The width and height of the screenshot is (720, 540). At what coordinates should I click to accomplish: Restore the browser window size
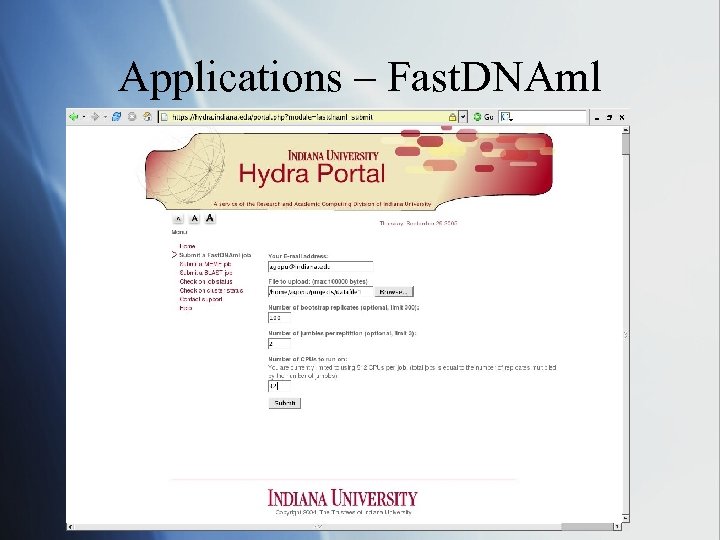(609, 118)
